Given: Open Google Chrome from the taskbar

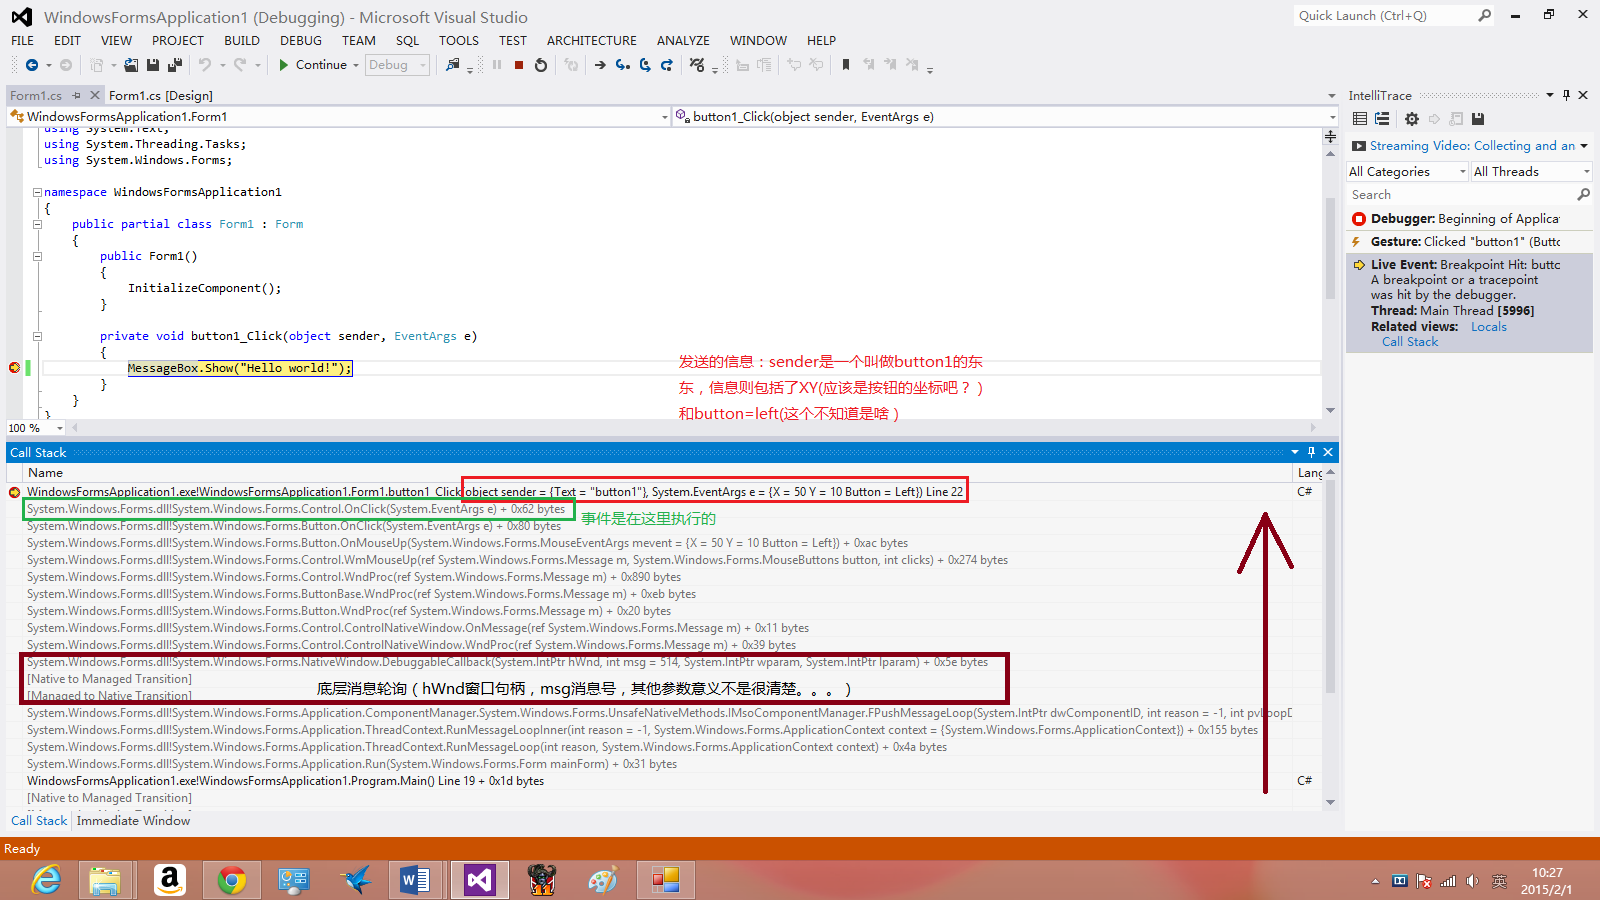Looking at the screenshot, I should click(232, 880).
